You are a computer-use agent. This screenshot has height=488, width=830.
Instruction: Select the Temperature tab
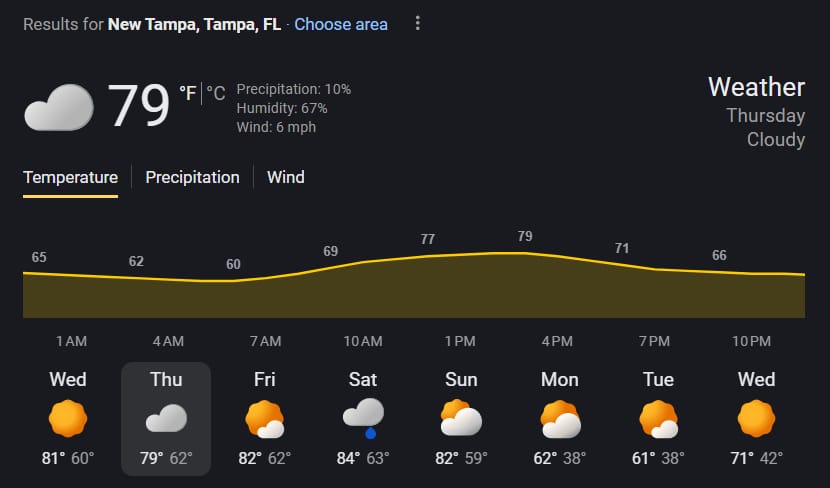tap(70, 177)
